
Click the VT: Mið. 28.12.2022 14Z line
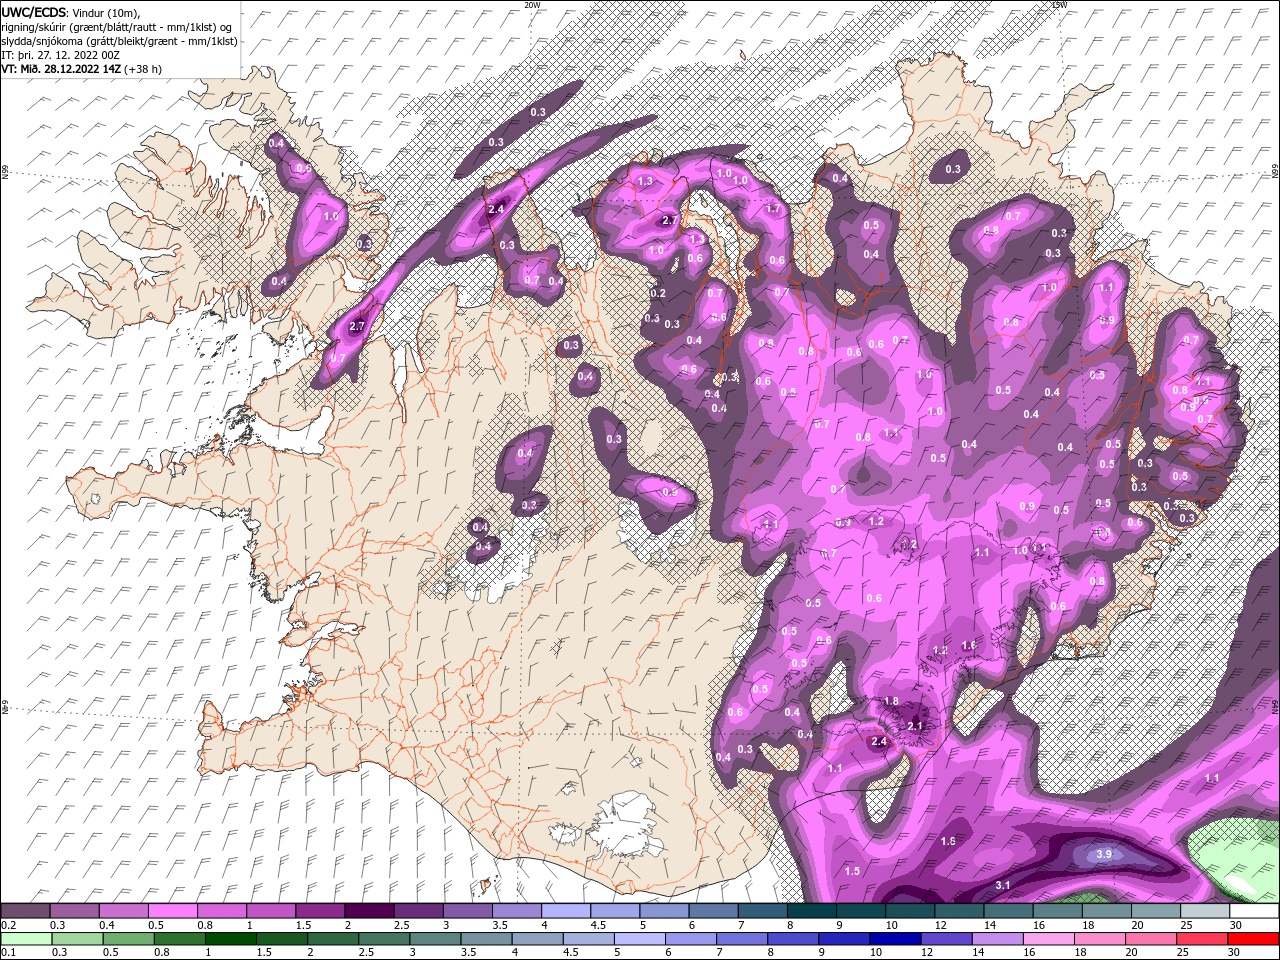(x=81, y=69)
